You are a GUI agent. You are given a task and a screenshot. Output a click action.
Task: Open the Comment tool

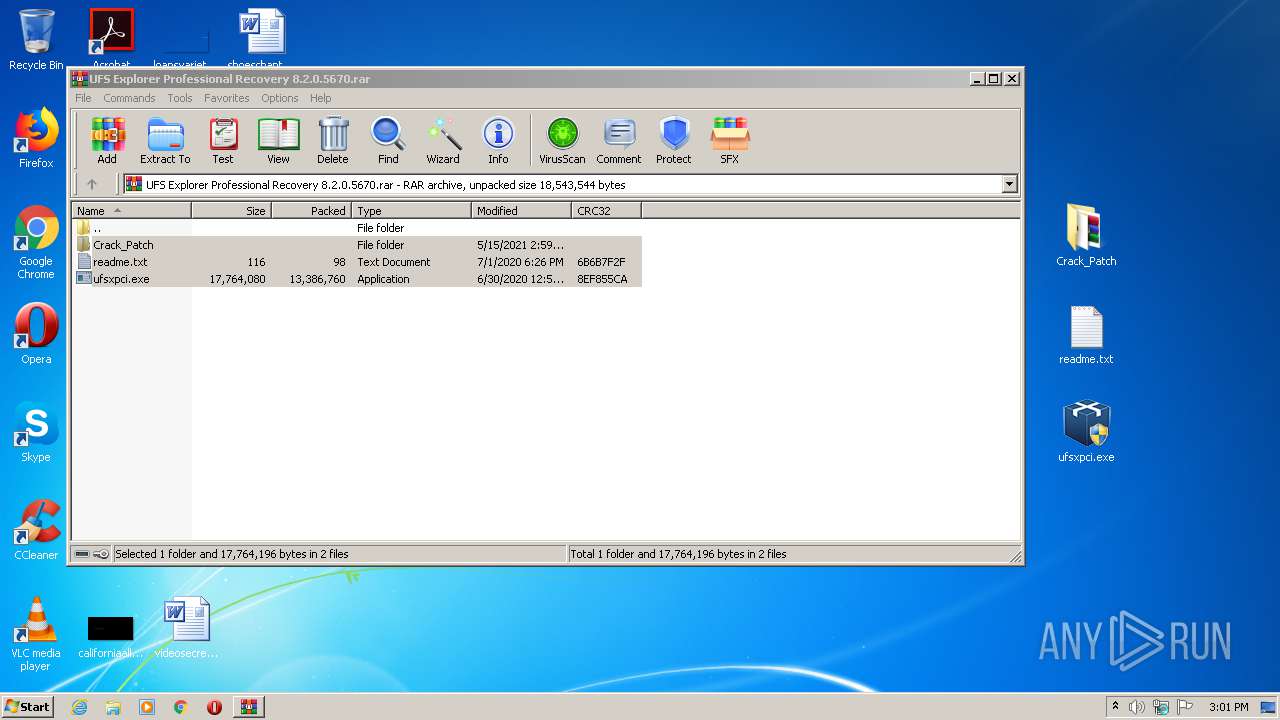click(619, 141)
